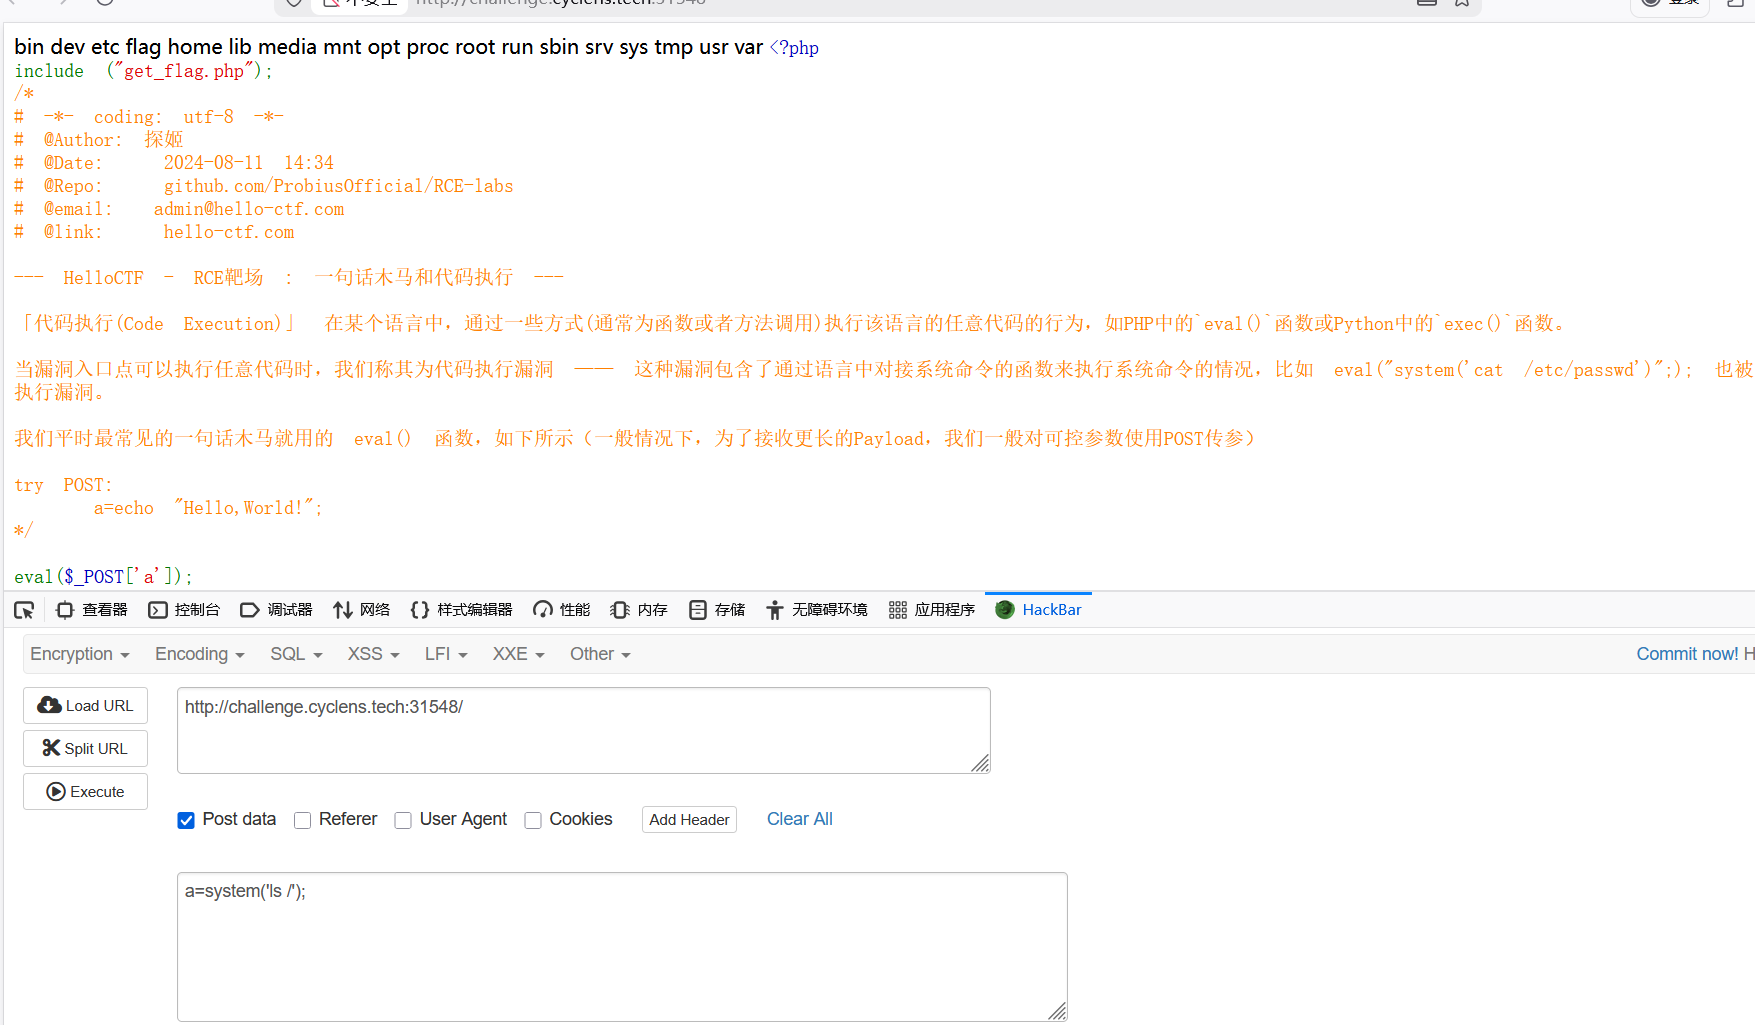1755x1025 pixels.
Task: Click the post data textarea resize handle
Action: (1057, 1011)
